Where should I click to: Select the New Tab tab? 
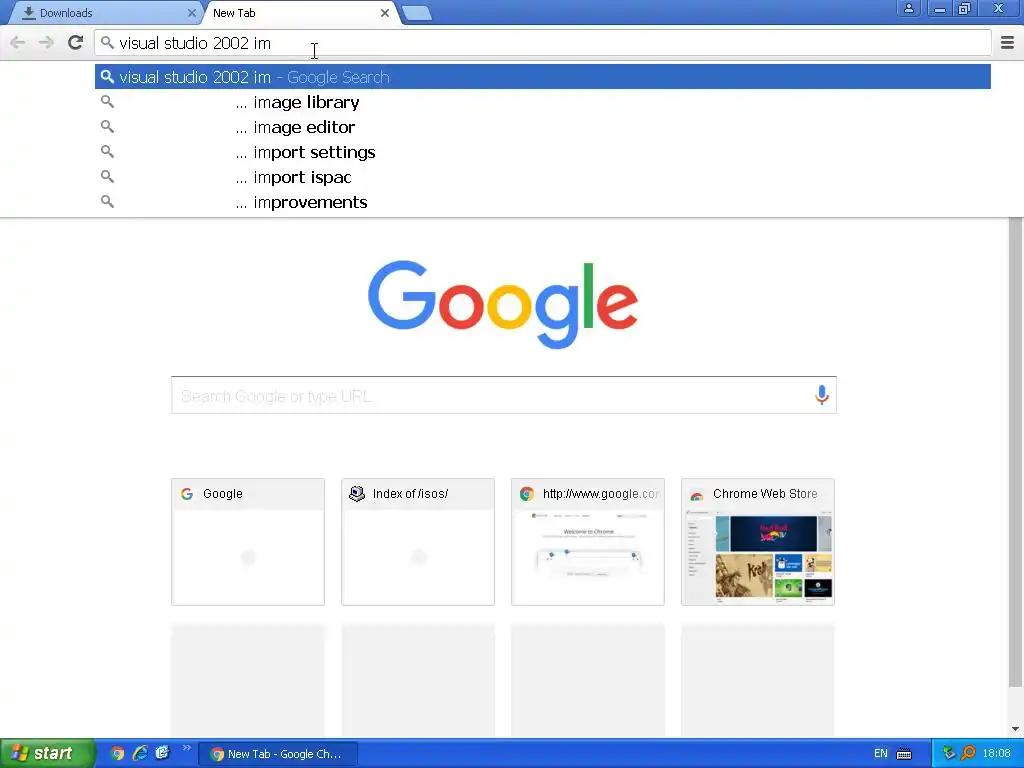click(x=300, y=13)
